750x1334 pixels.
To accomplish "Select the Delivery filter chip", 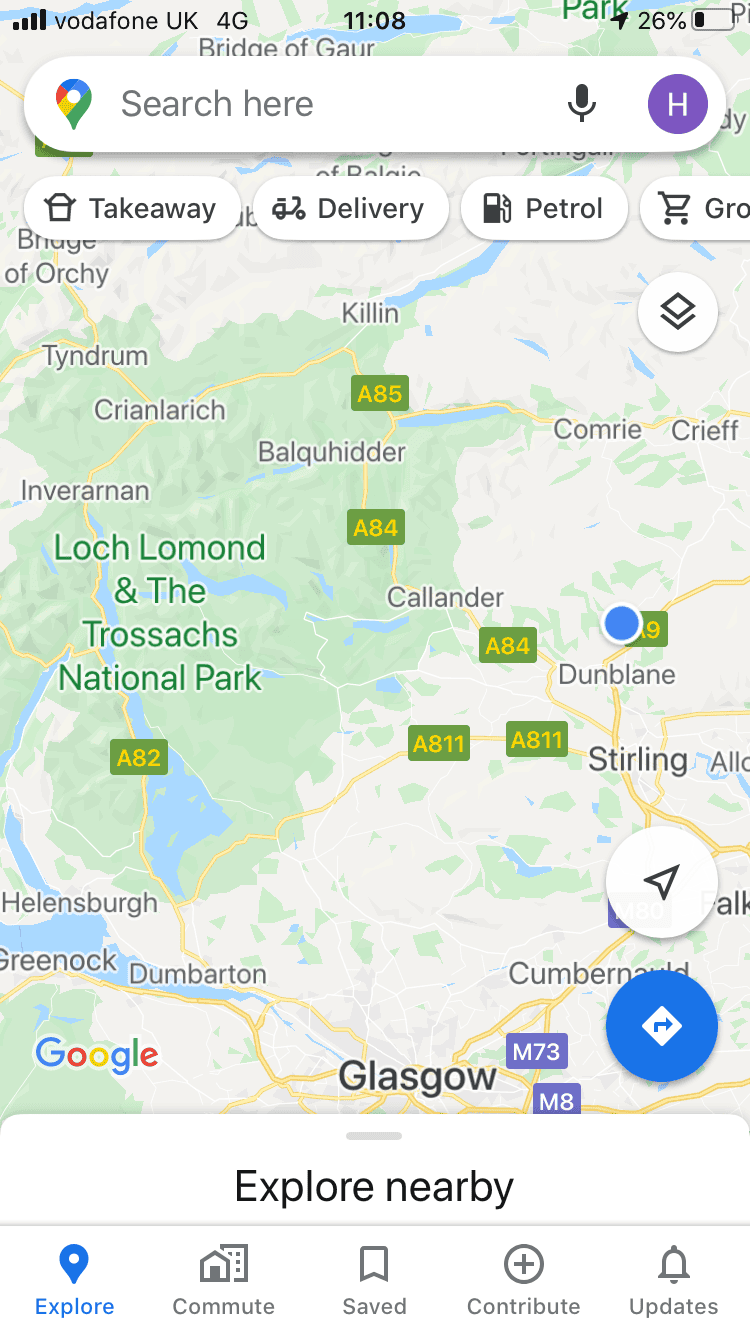I will coord(350,208).
